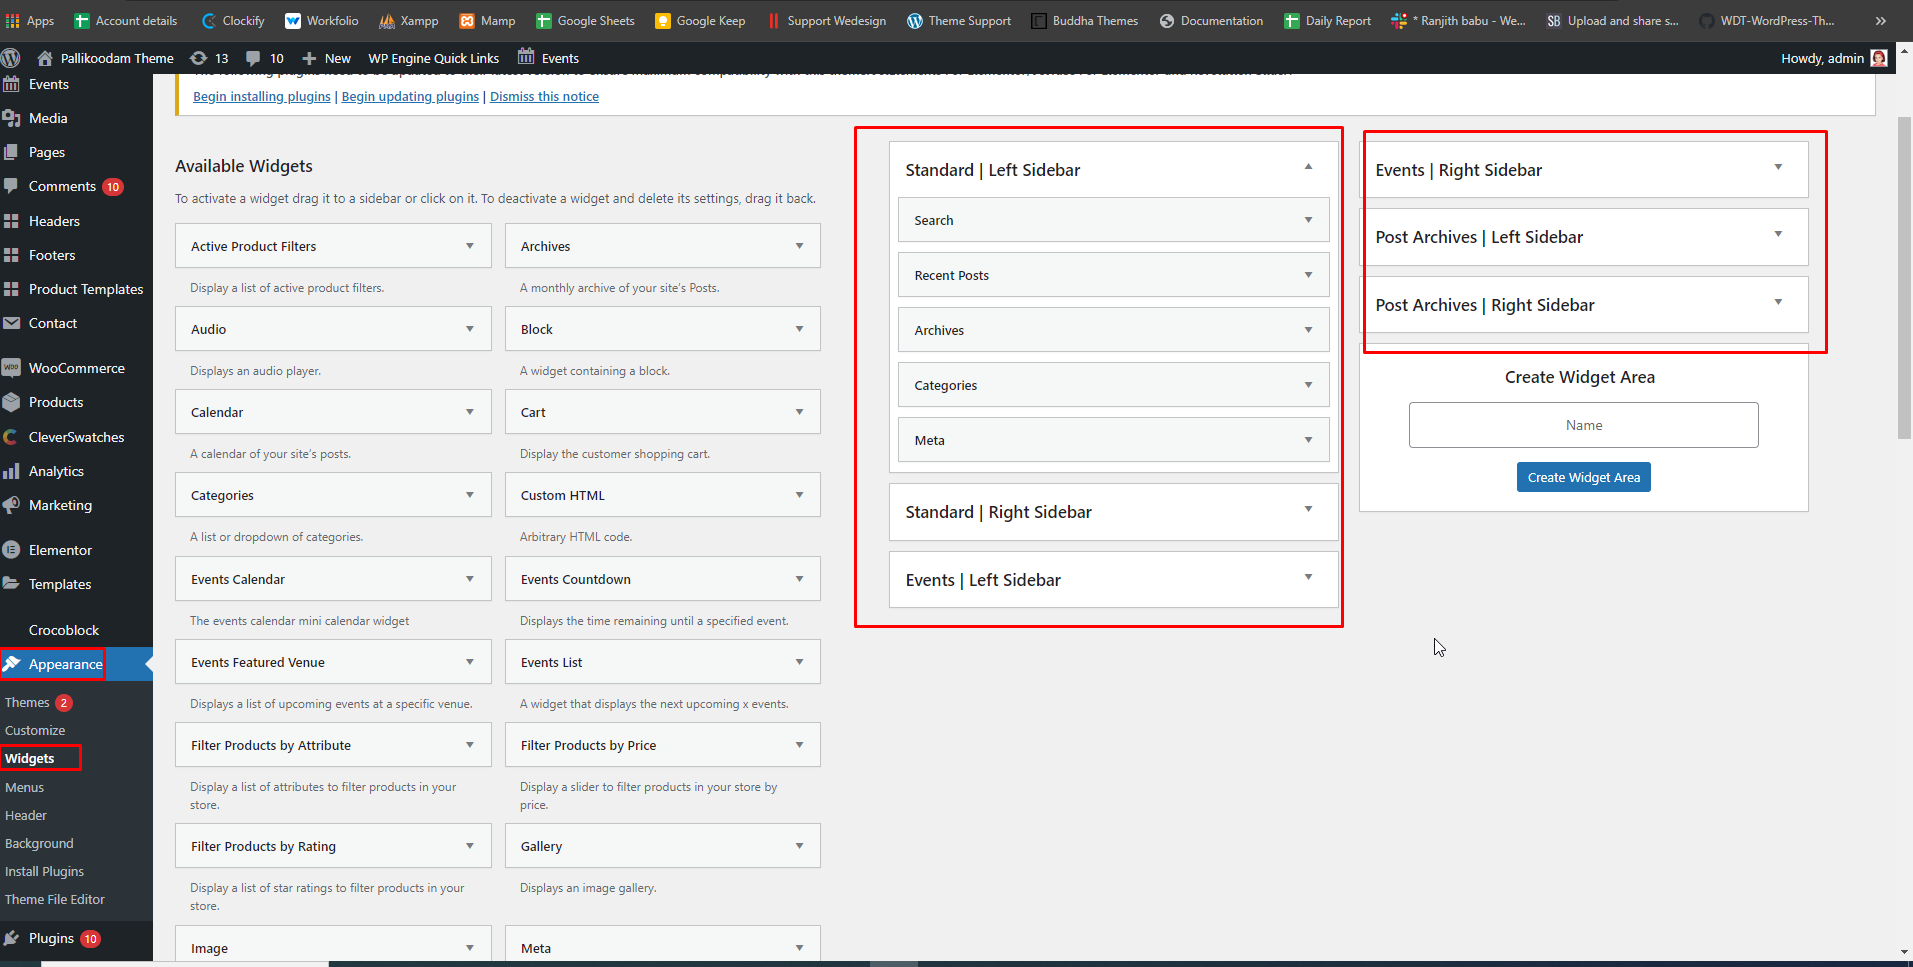
Task: Expand the Post Archives | Right Sidebar area
Action: click(x=1778, y=302)
